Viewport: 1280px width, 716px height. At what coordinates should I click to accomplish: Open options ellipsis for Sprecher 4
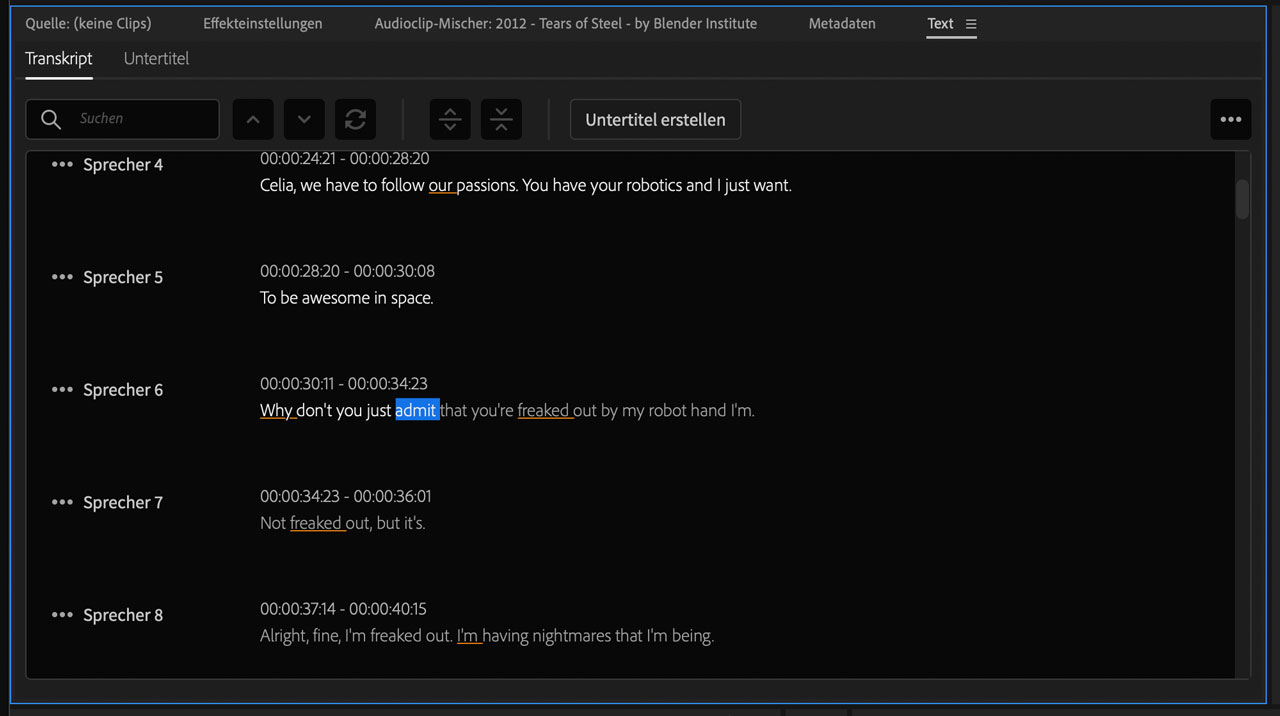(x=62, y=164)
